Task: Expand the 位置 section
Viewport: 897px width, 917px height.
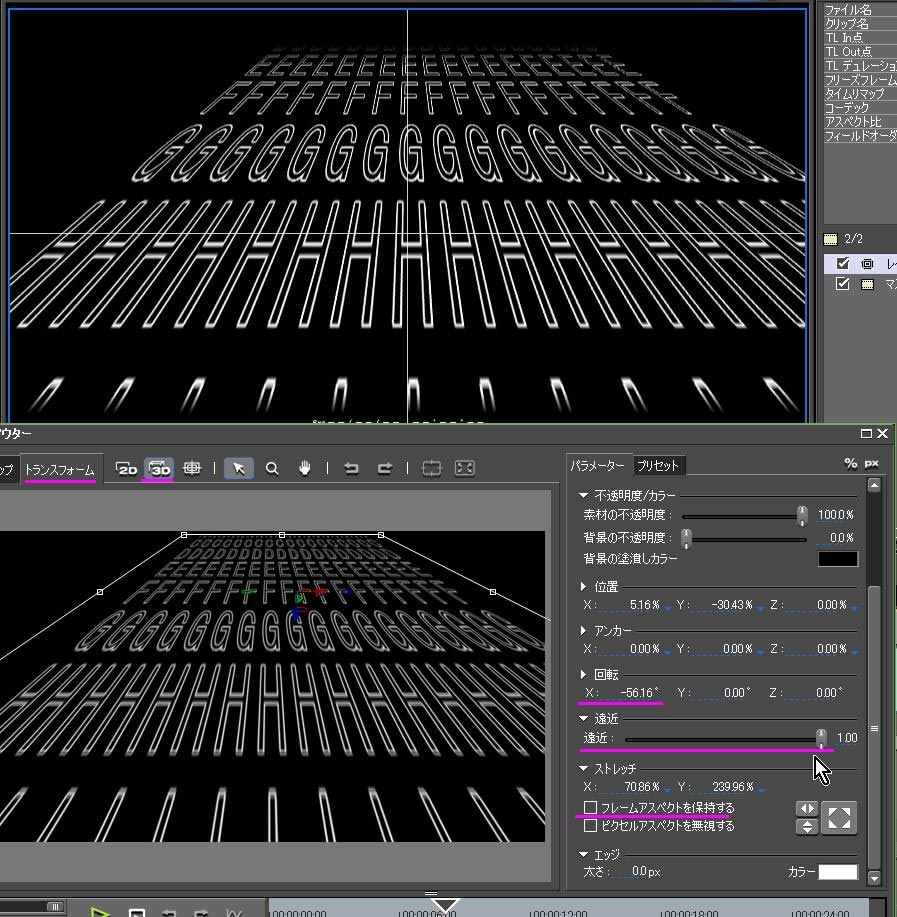Action: [584, 587]
